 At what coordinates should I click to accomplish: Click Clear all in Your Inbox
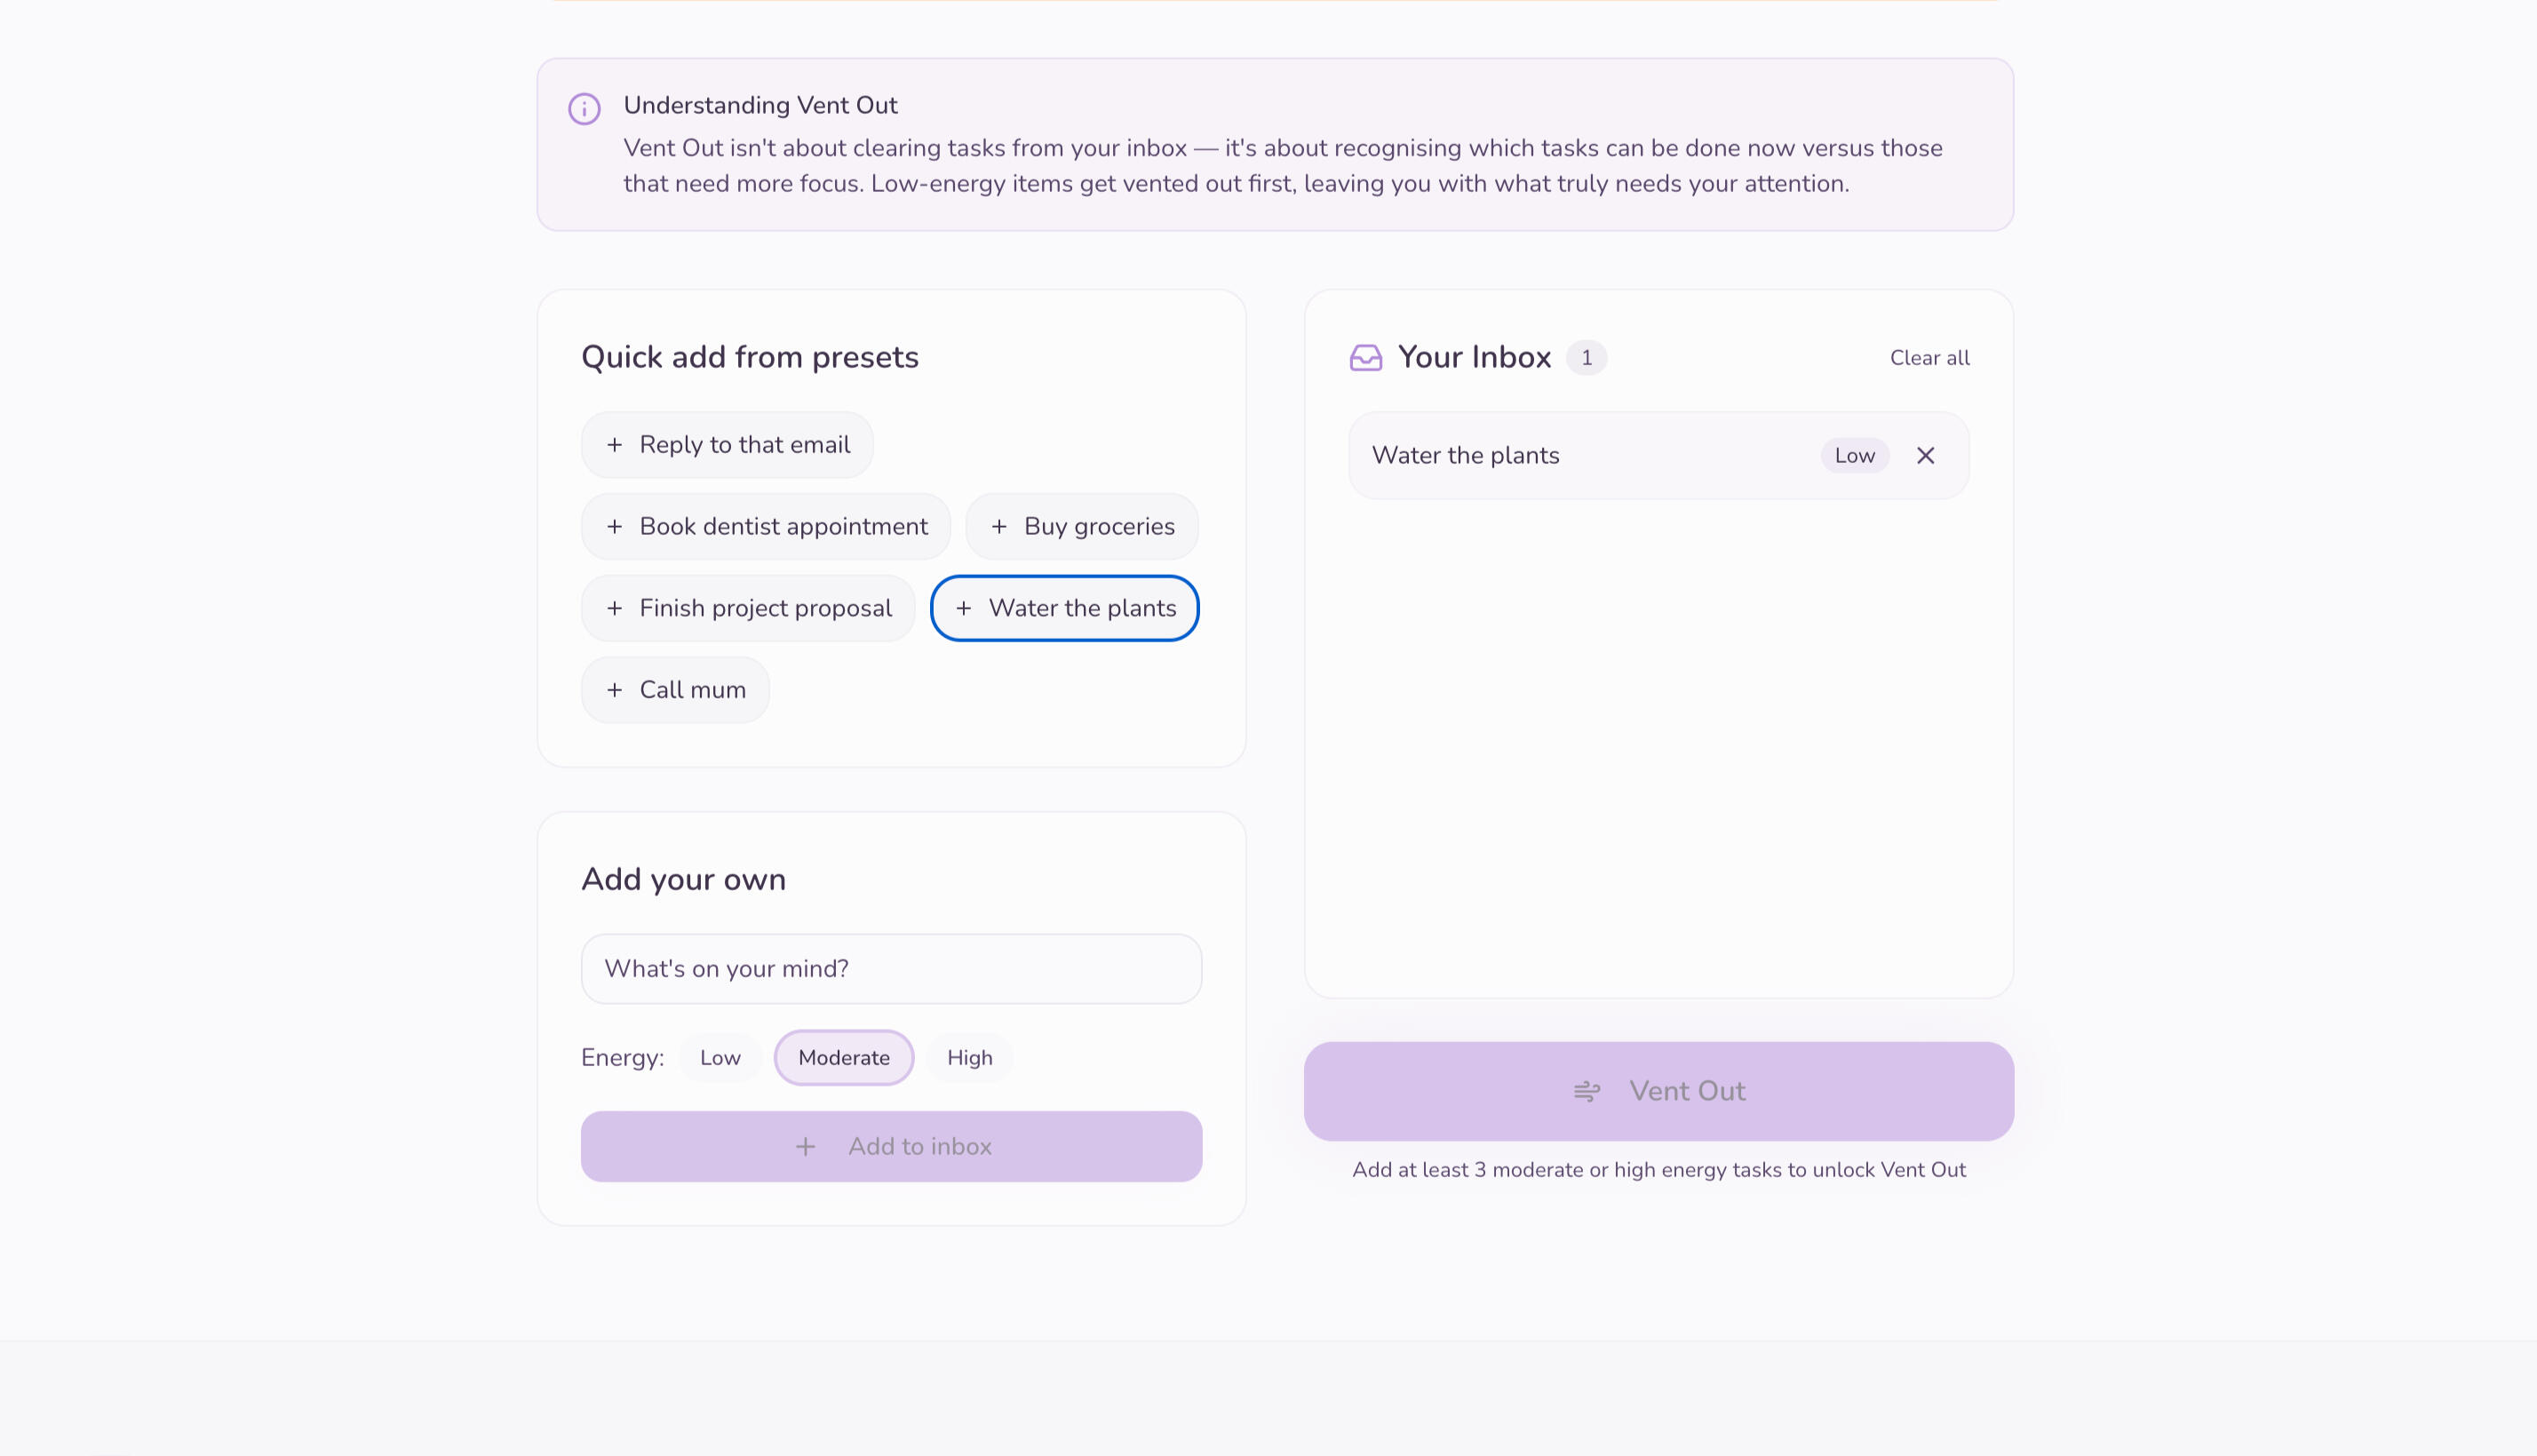click(x=1929, y=358)
